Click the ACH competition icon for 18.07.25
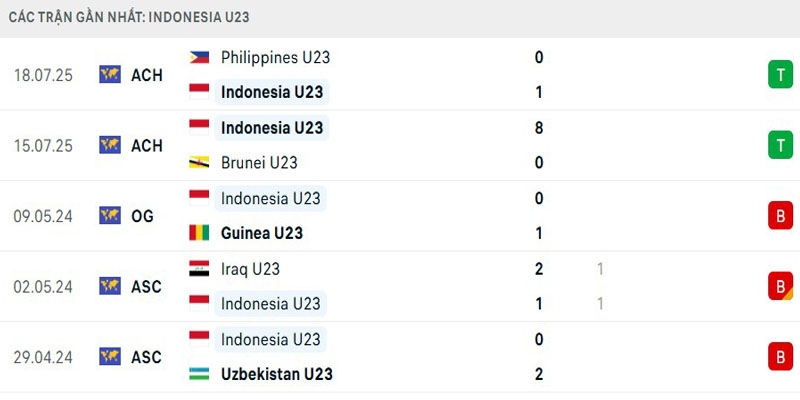 pyautogui.click(x=110, y=74)
